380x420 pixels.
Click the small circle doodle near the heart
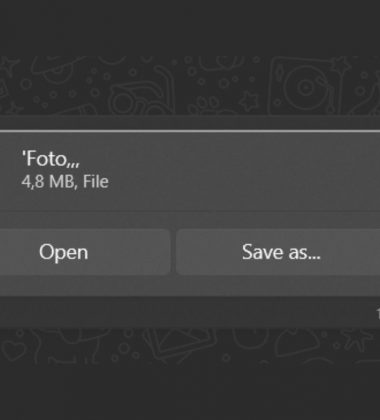123,348
